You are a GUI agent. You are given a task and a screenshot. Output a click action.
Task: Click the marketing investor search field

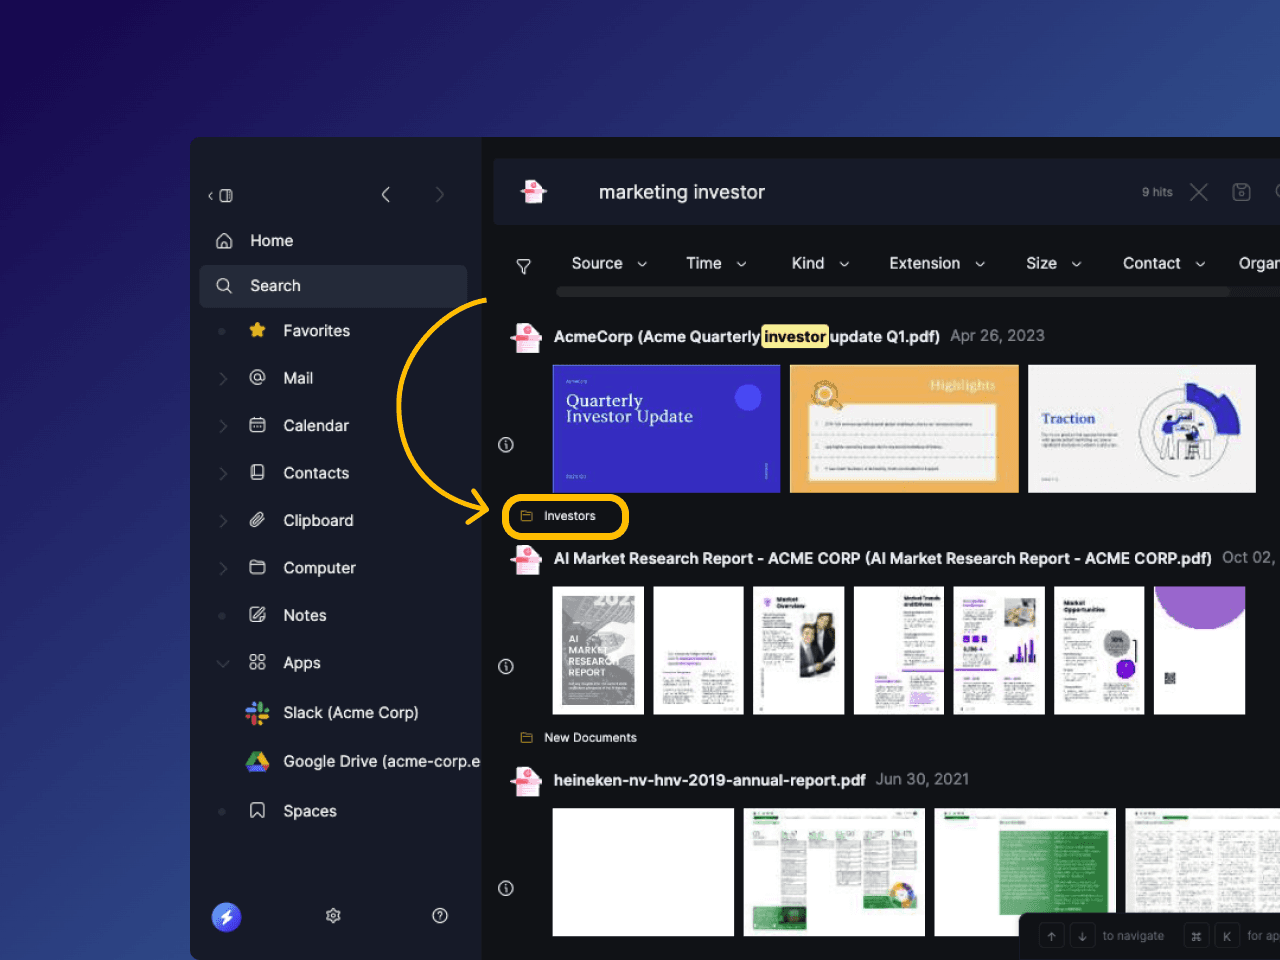682,192
